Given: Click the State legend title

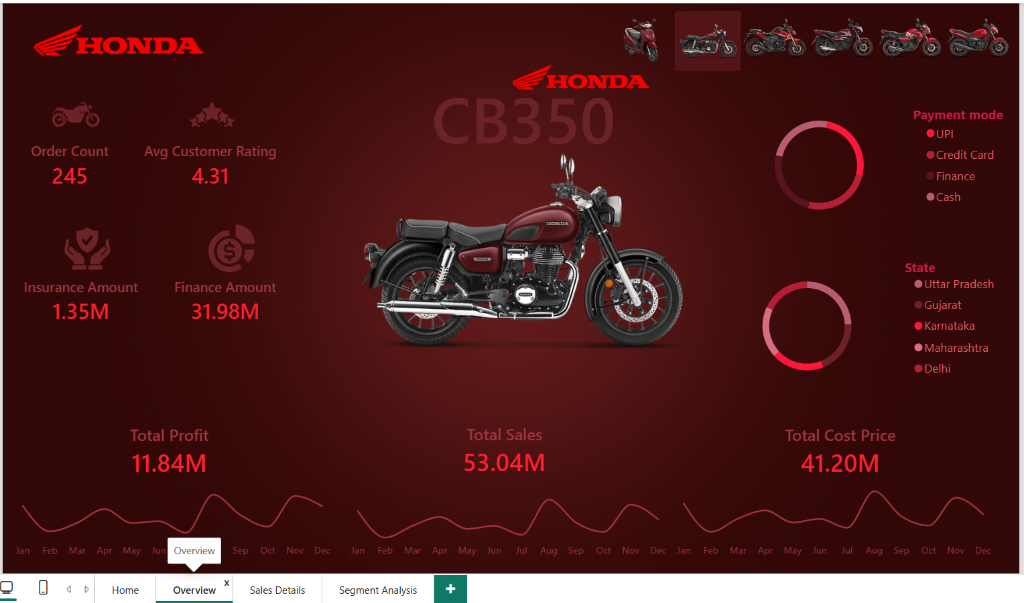Looking at the screenshot, I should coord(920,267).
